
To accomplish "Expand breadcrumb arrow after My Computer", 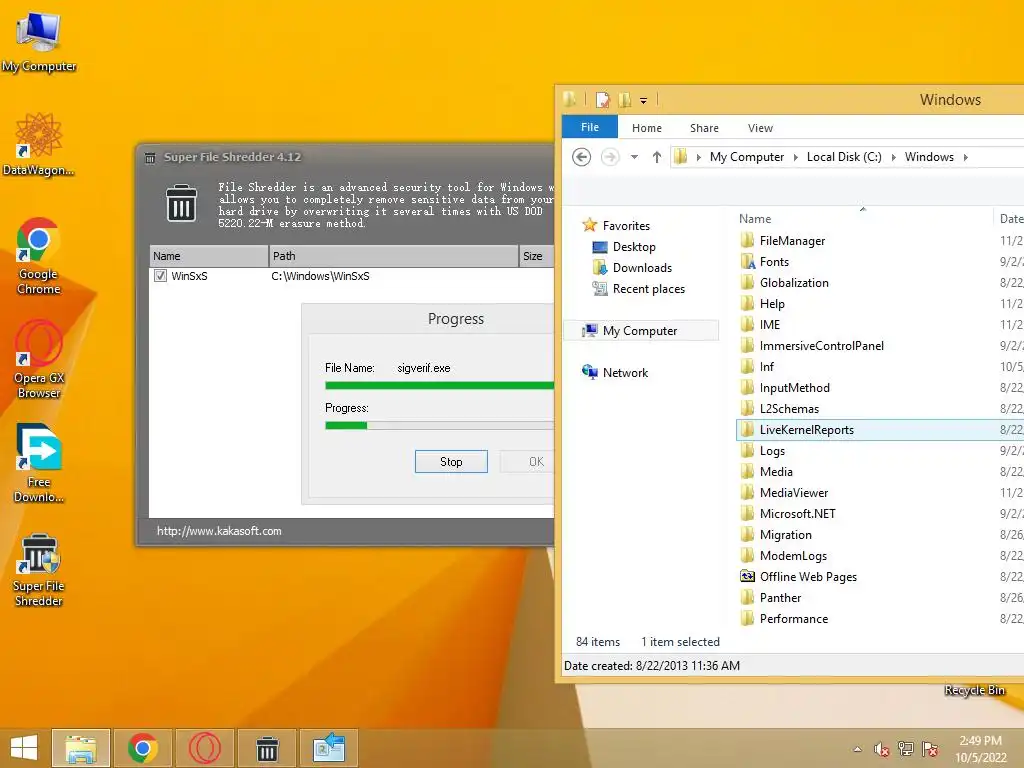I will tap(795, 157).
